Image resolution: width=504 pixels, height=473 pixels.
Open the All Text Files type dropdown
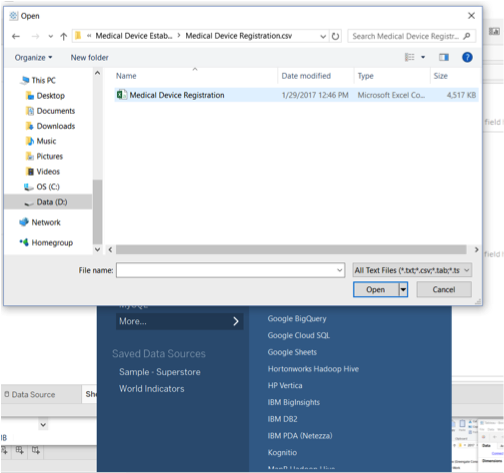[x=412, y=270]
